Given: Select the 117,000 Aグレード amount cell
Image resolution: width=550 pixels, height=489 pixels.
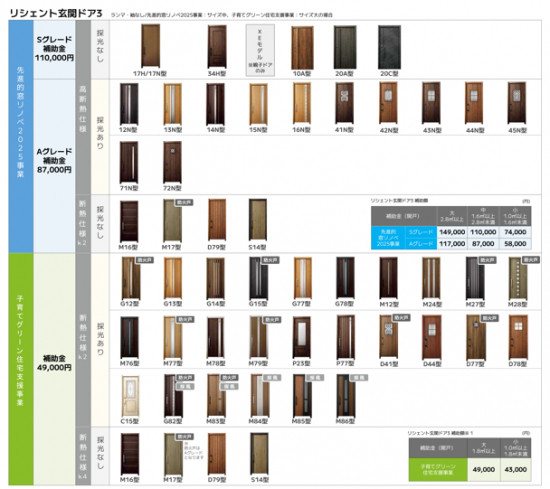Looking at the screenshot, I should tap(452, 244).
